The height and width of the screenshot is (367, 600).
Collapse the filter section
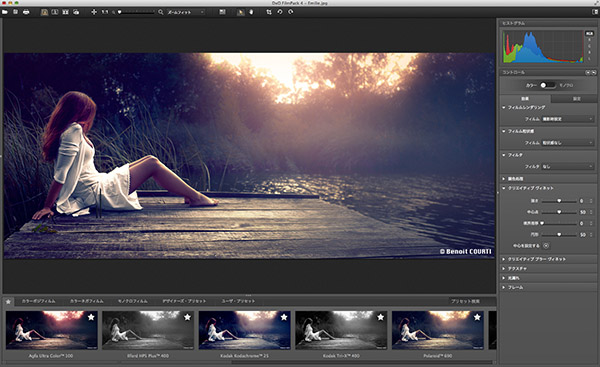tap(504, 155)
